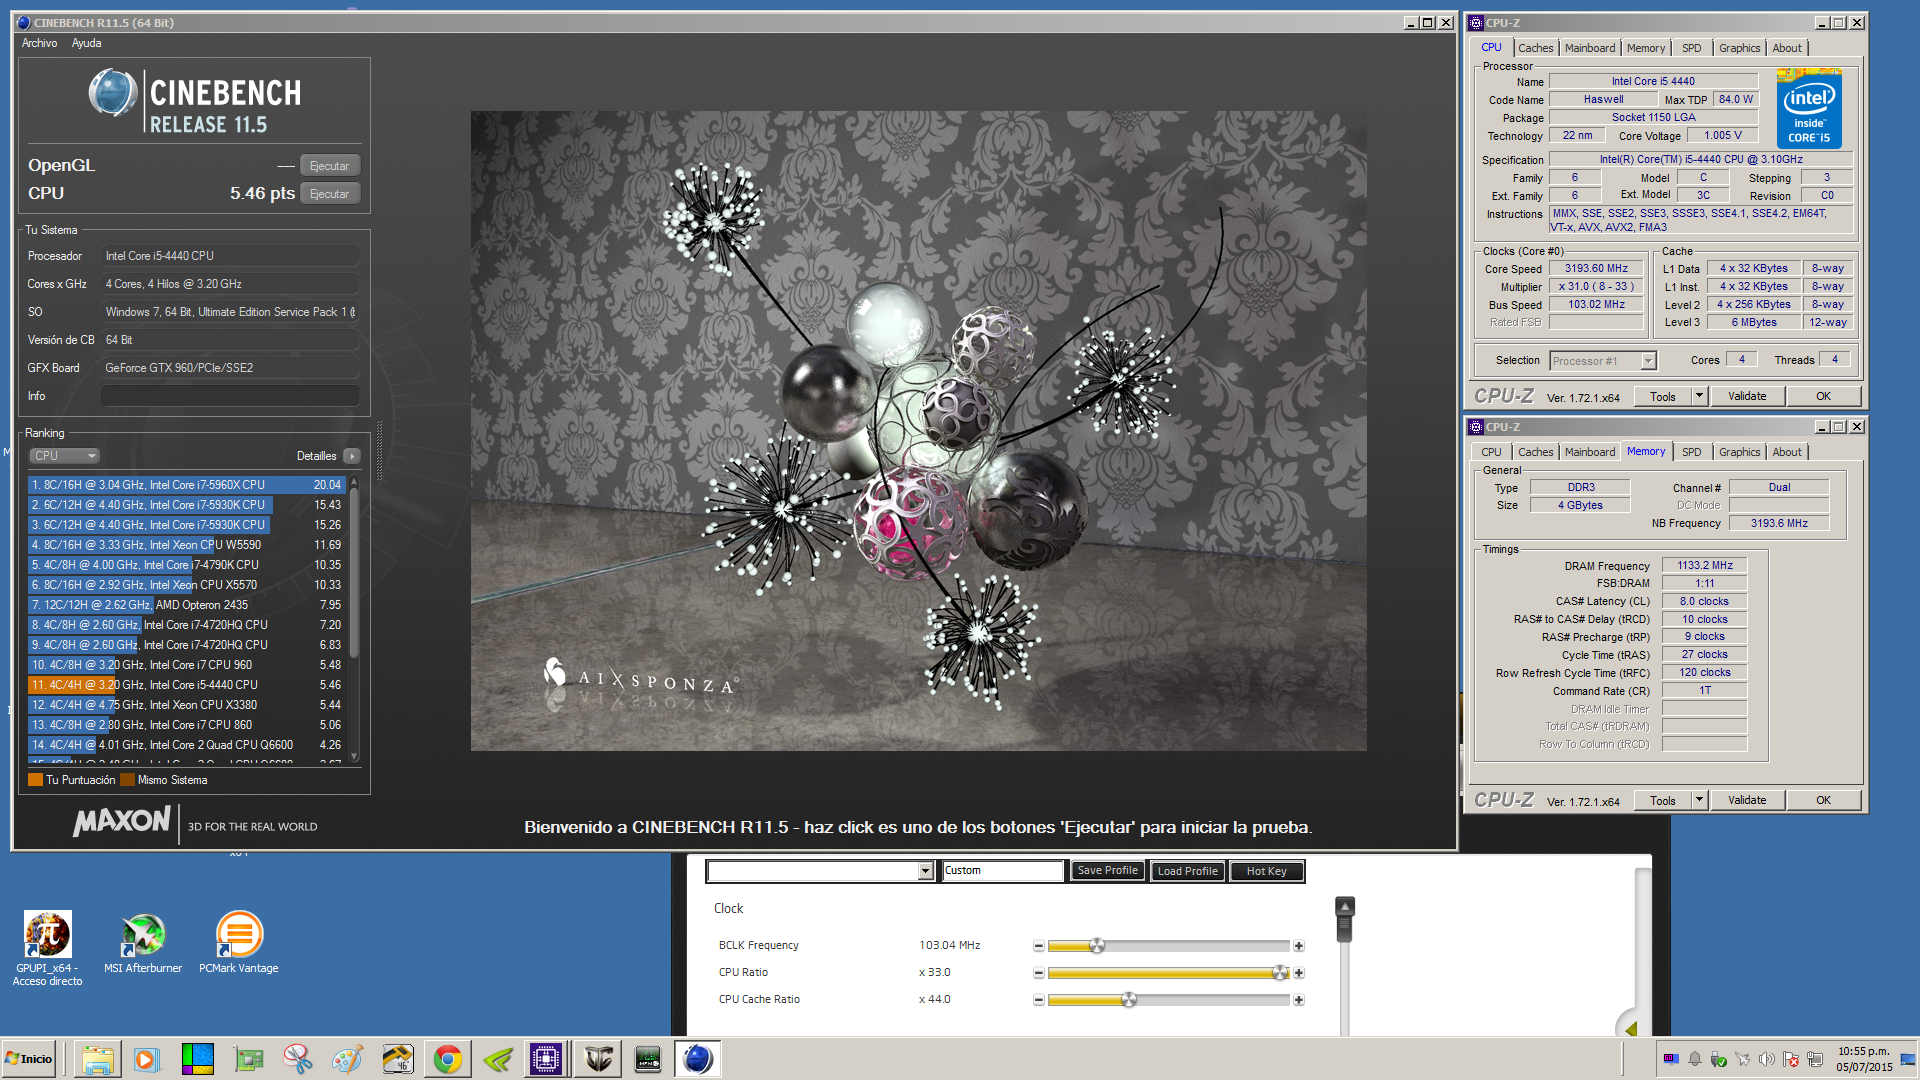Click OK in top CPU-Z window
The image size is (1920, 1080).
(1823, 396)
